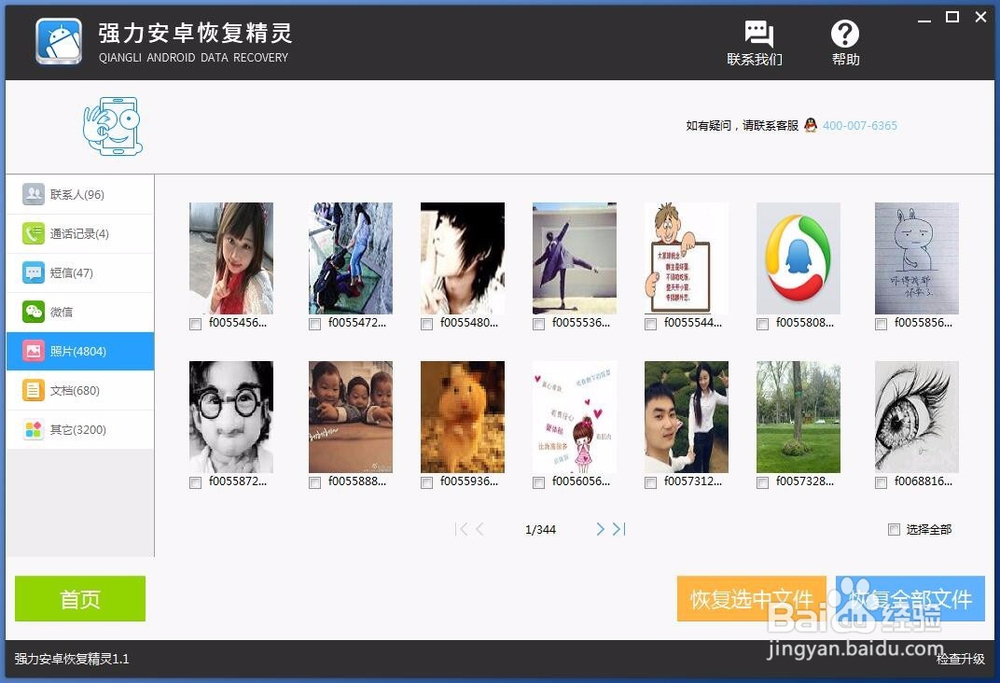Select the 照片(4804) category
Image resolution: width=1000 pixels, height=683 pixels.
[80, 351]
